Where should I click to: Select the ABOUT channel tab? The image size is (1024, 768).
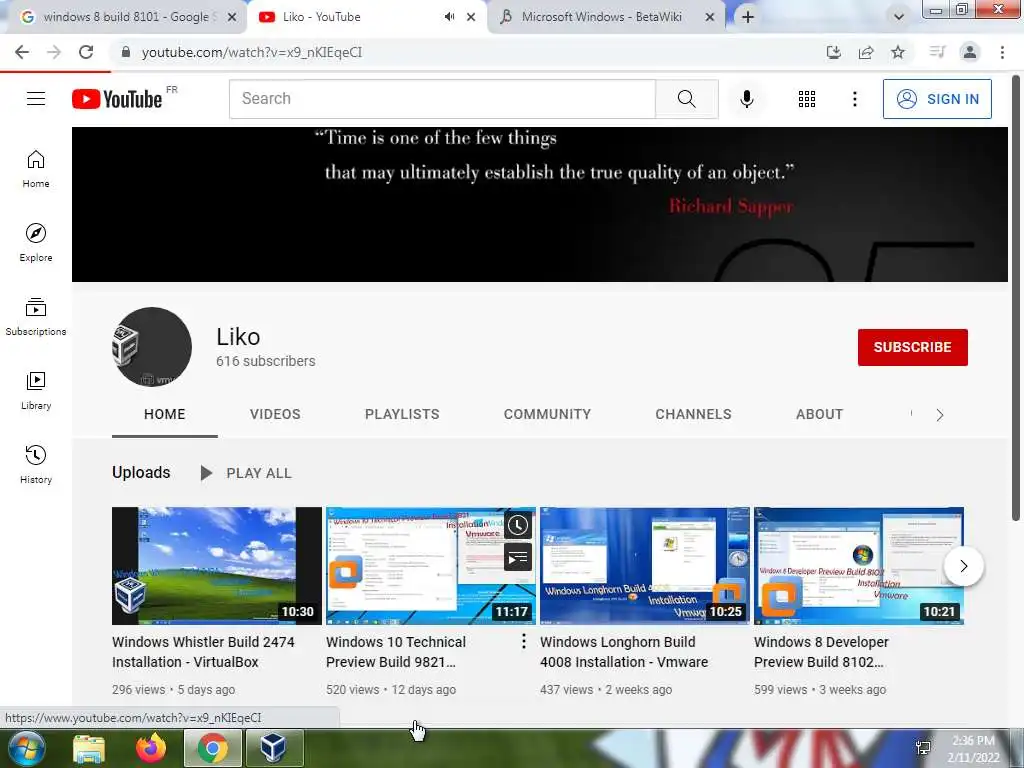point(819,414)
